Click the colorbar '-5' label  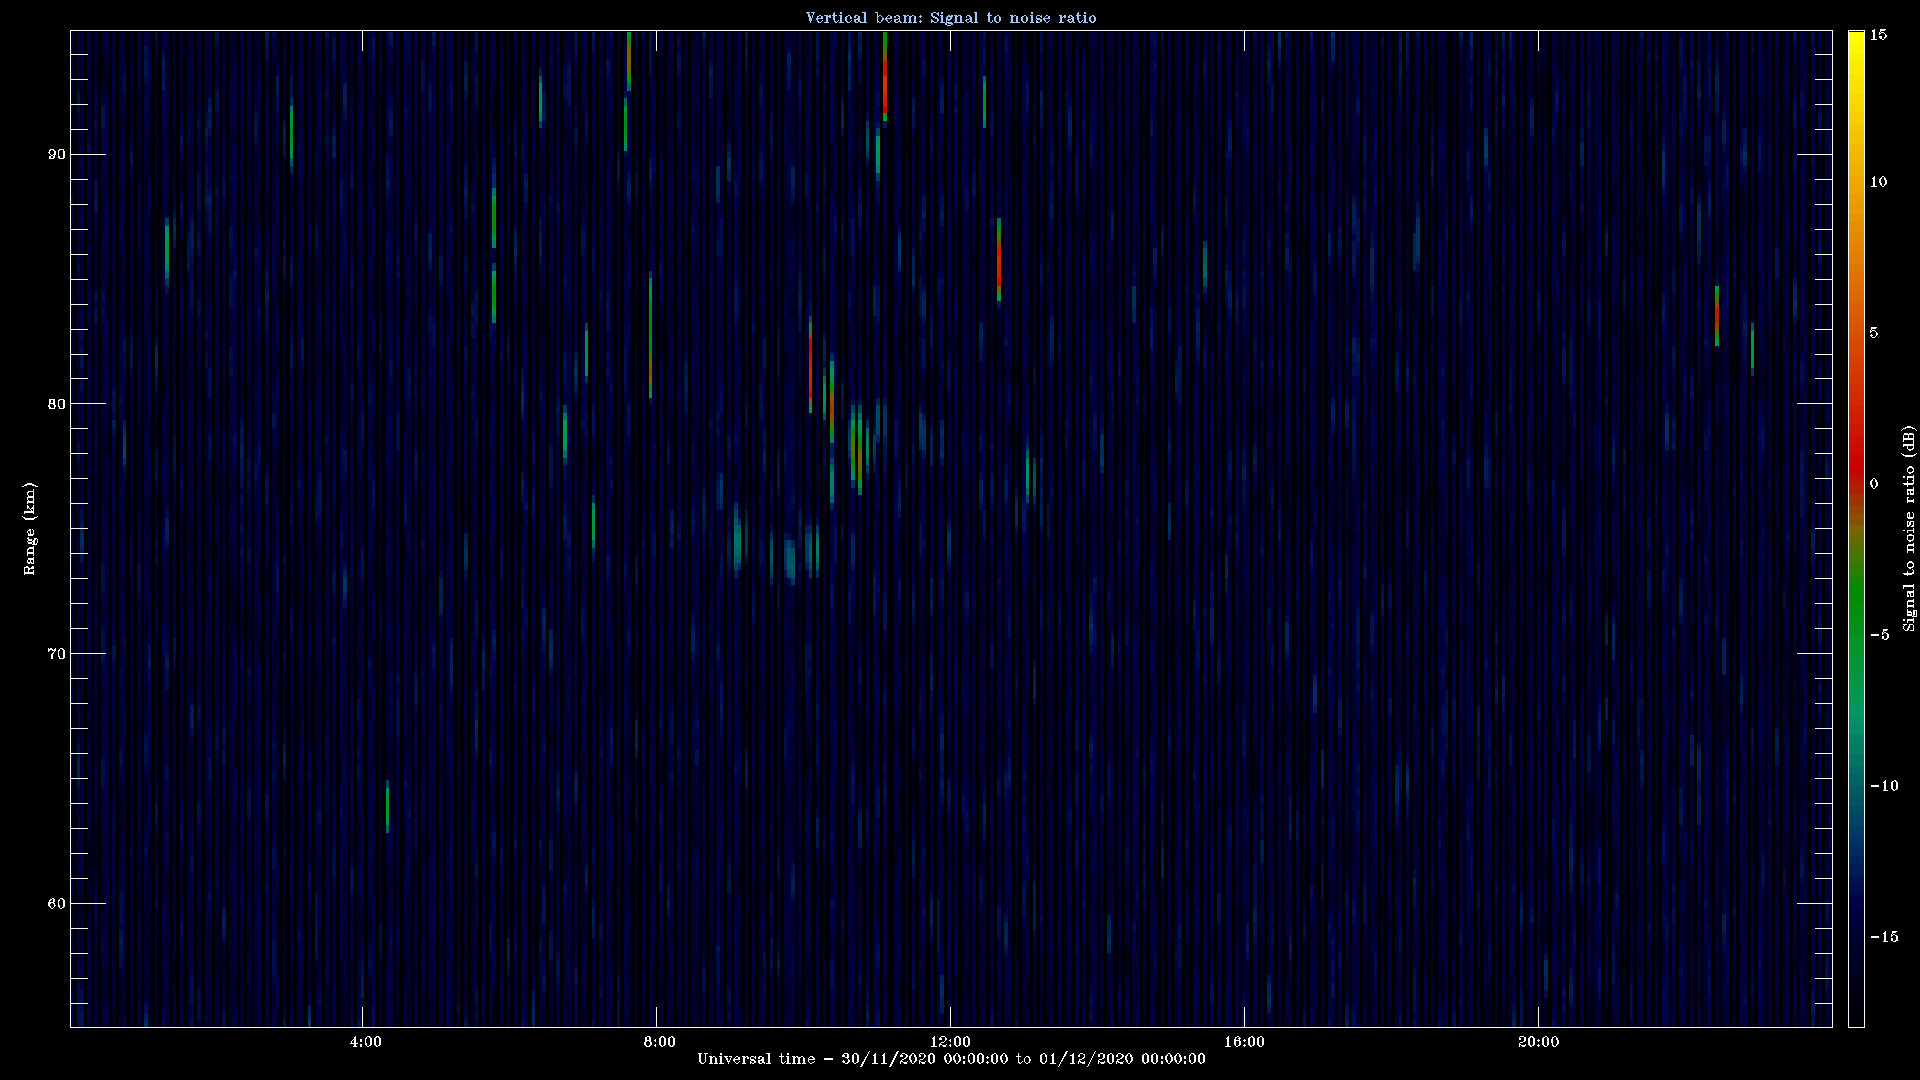point(1879,635)
